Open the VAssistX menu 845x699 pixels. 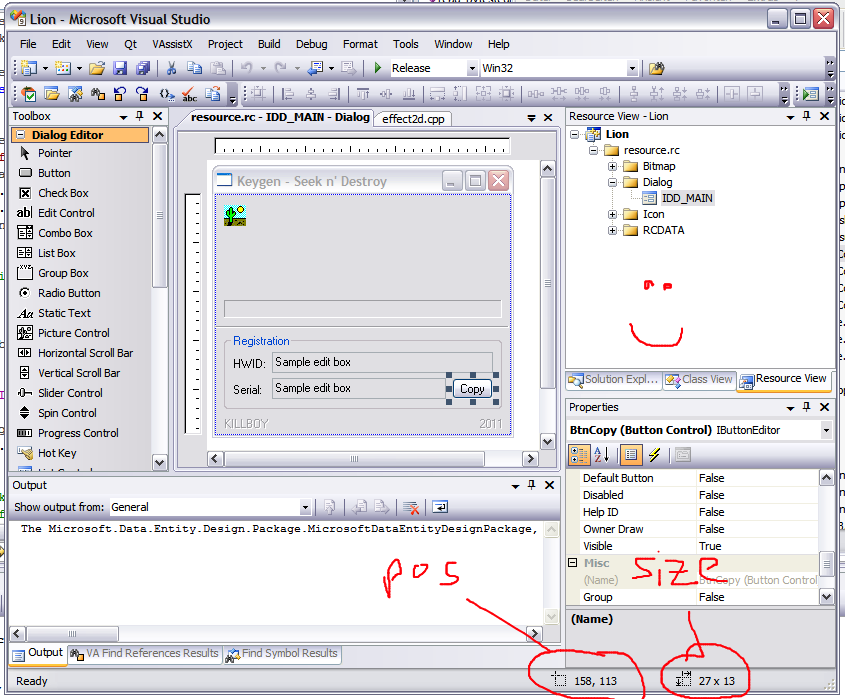click(172, 44)
